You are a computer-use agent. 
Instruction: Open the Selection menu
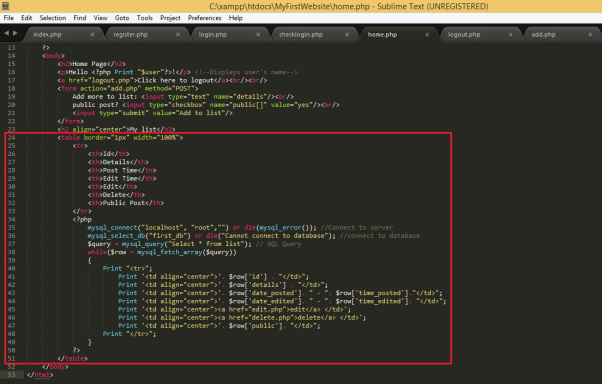(53, 18)
